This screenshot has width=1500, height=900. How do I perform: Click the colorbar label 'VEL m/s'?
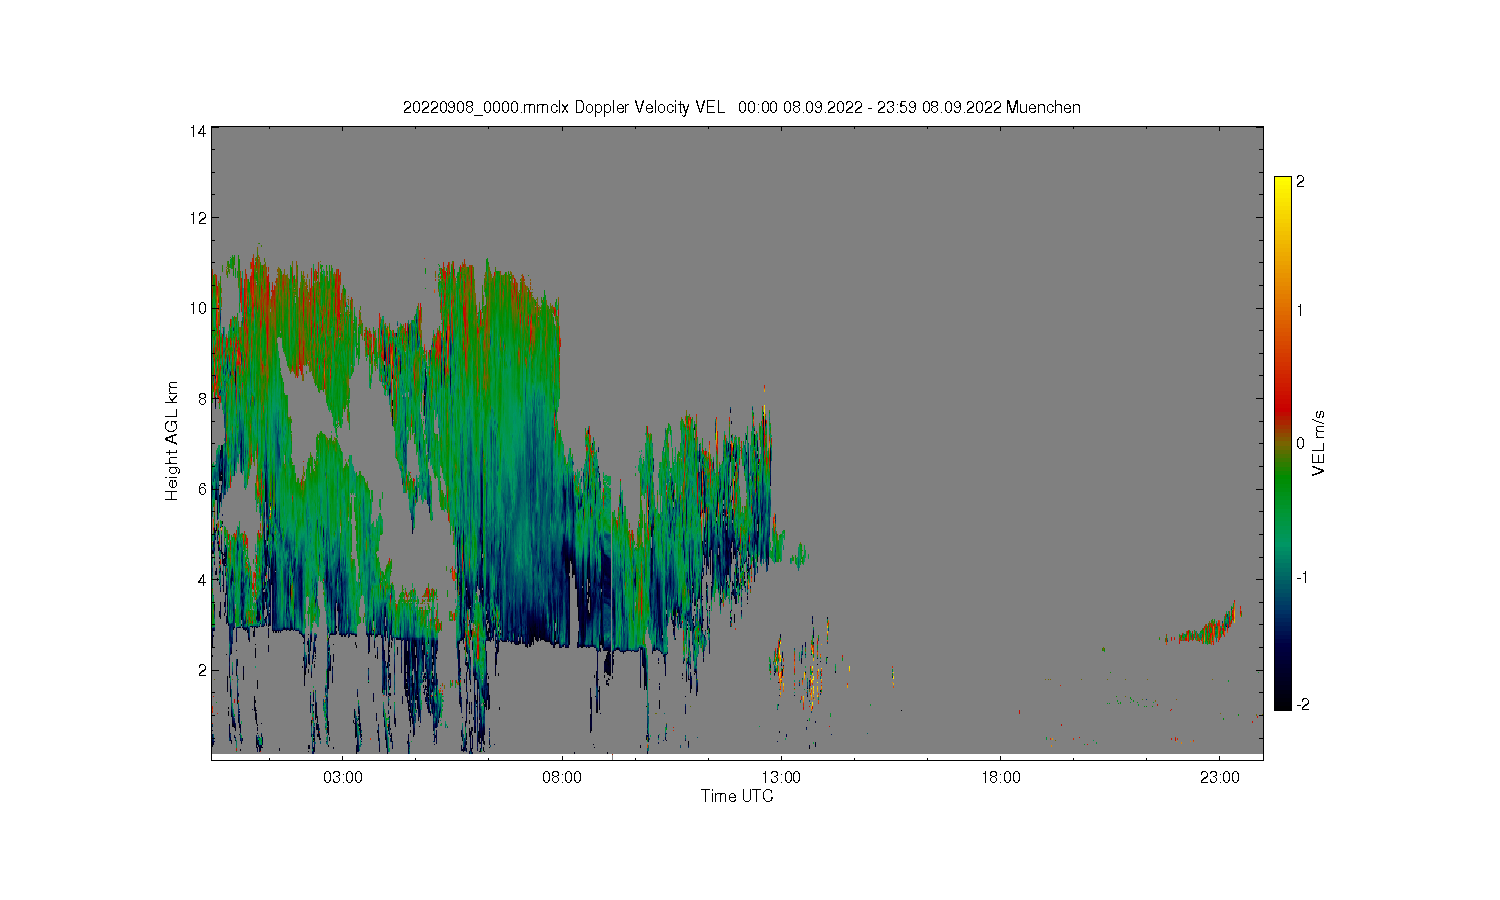click(x=1318, y=444)
